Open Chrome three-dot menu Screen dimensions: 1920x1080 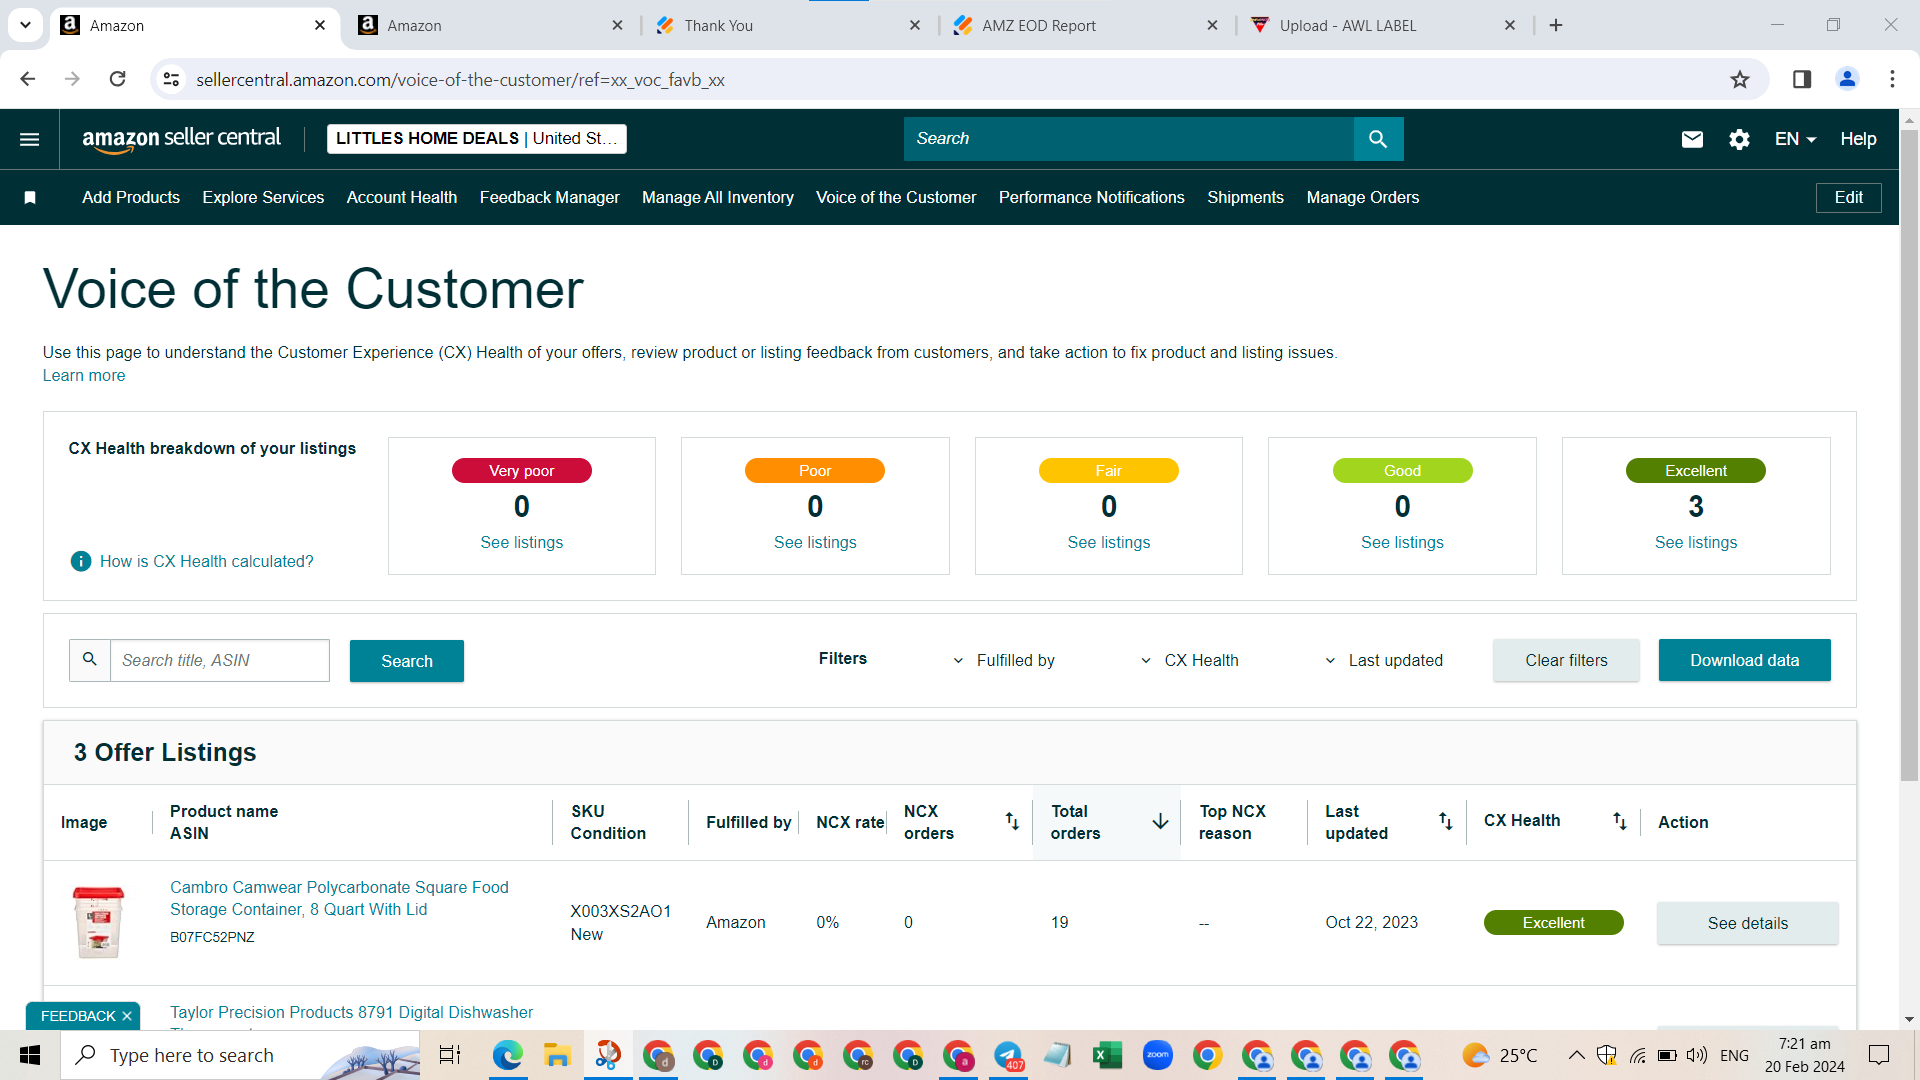tap(1892, 79)
